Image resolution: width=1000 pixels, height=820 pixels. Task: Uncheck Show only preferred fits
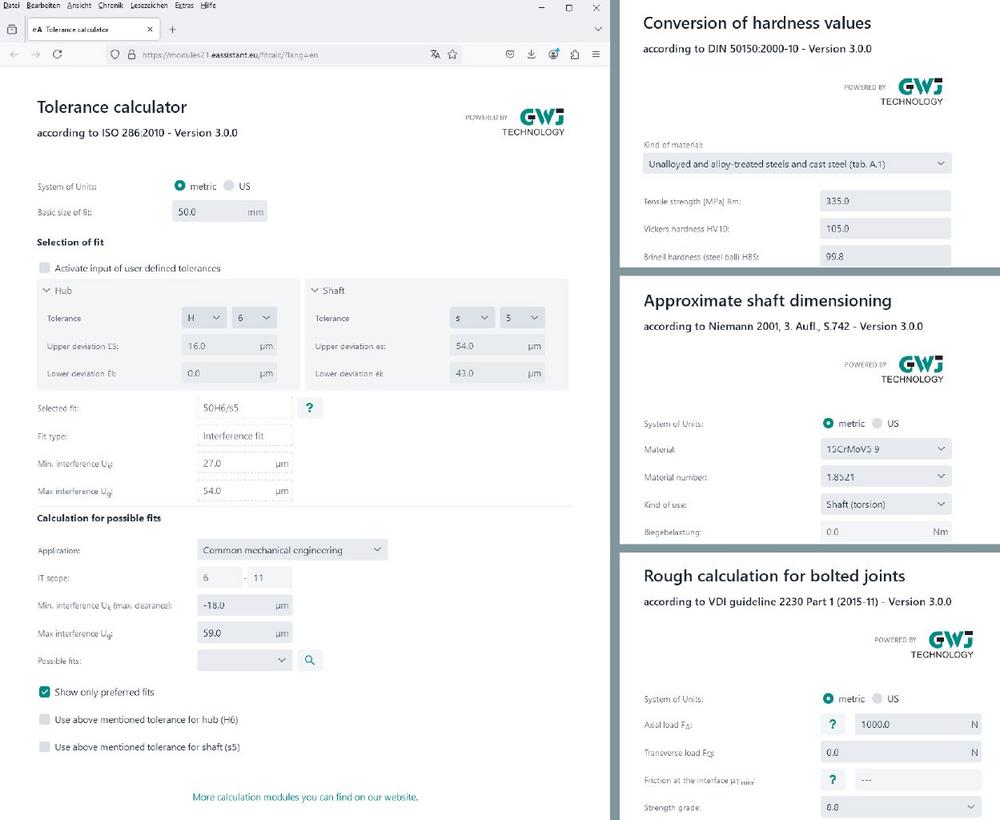[x=44, y=692]
